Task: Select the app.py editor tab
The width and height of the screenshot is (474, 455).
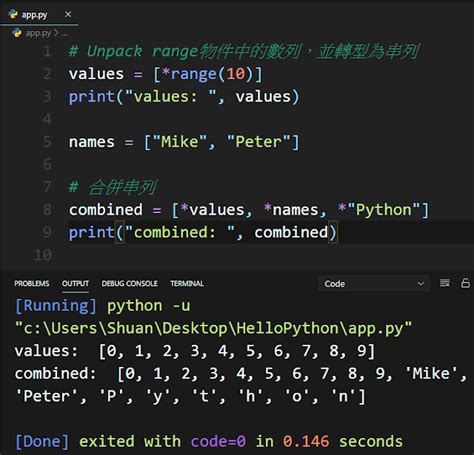Action: [x=39, y=15]
